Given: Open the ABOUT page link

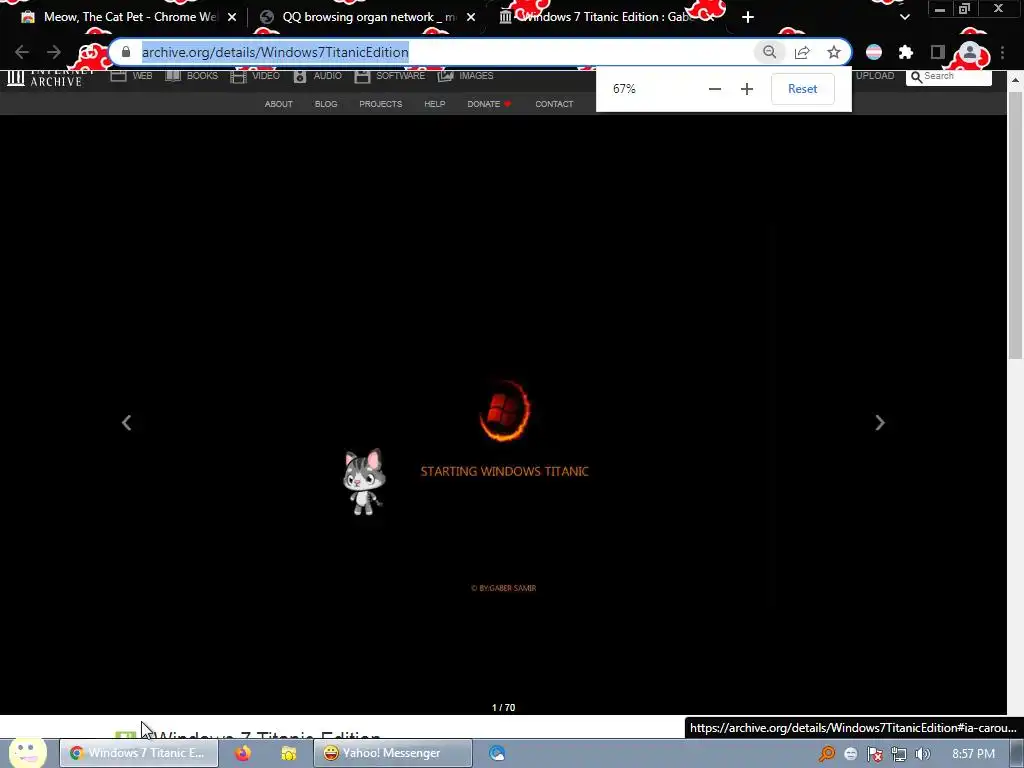Looking at the screenshot, I should (x=278, y=104).
